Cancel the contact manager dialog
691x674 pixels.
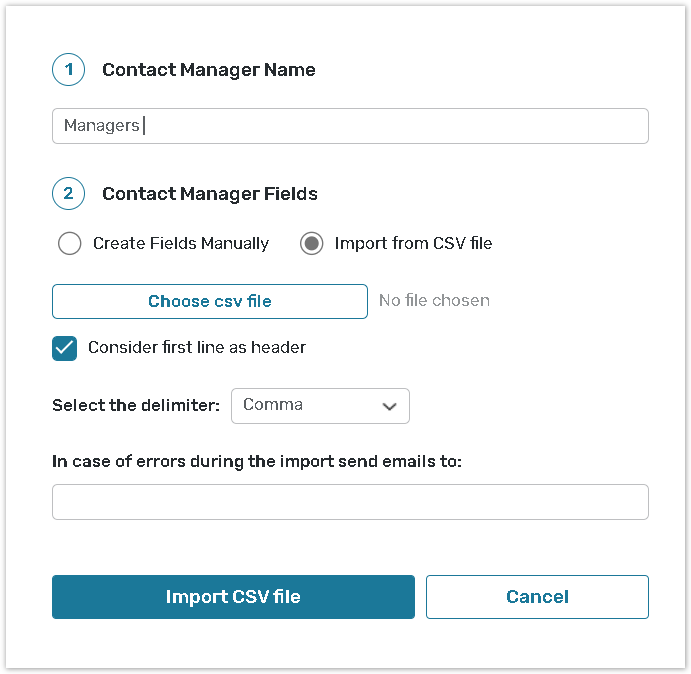coord(537,597)
